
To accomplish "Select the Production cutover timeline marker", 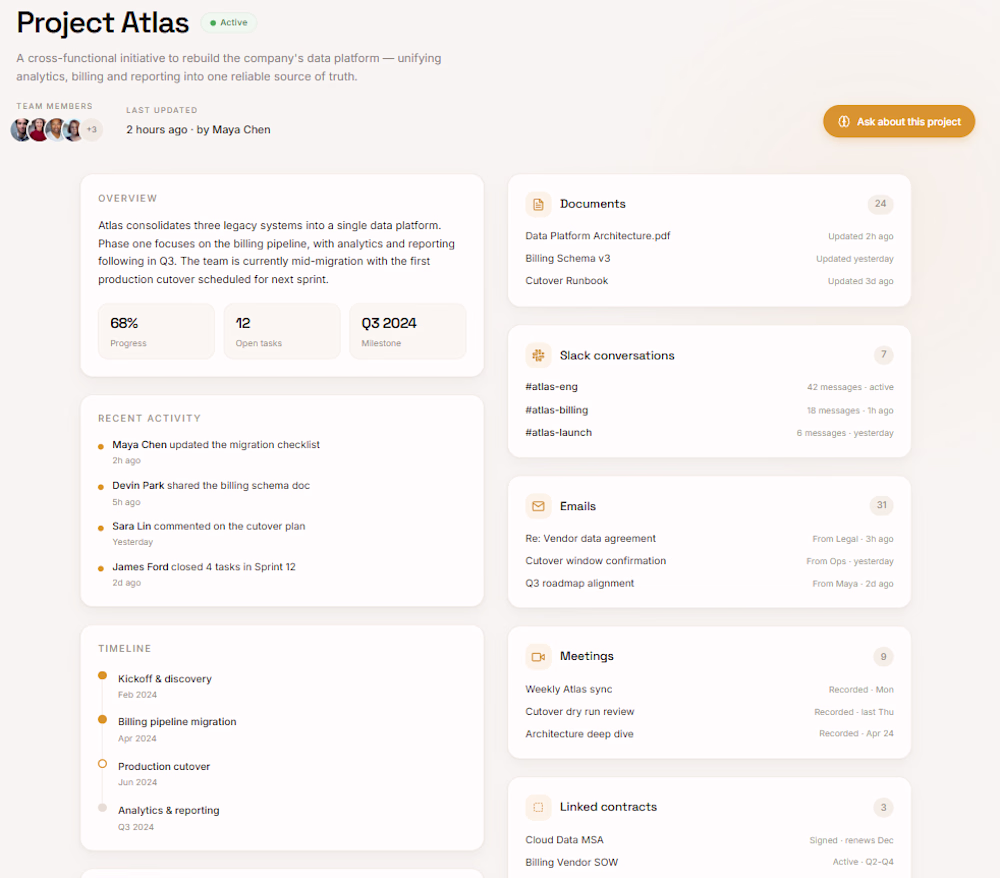I will coord(102,764).
